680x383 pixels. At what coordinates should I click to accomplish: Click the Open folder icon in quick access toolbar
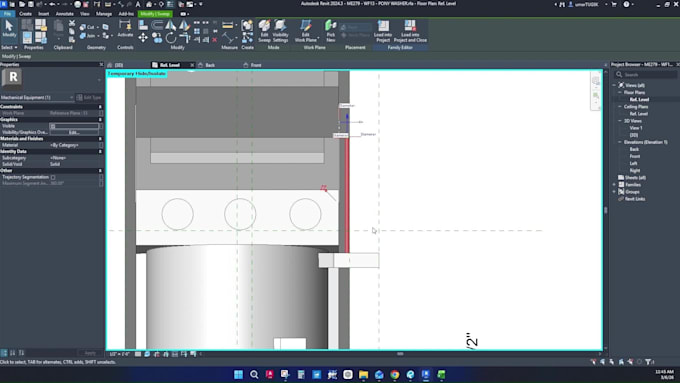pyautogui.click(x=22, y=4)
